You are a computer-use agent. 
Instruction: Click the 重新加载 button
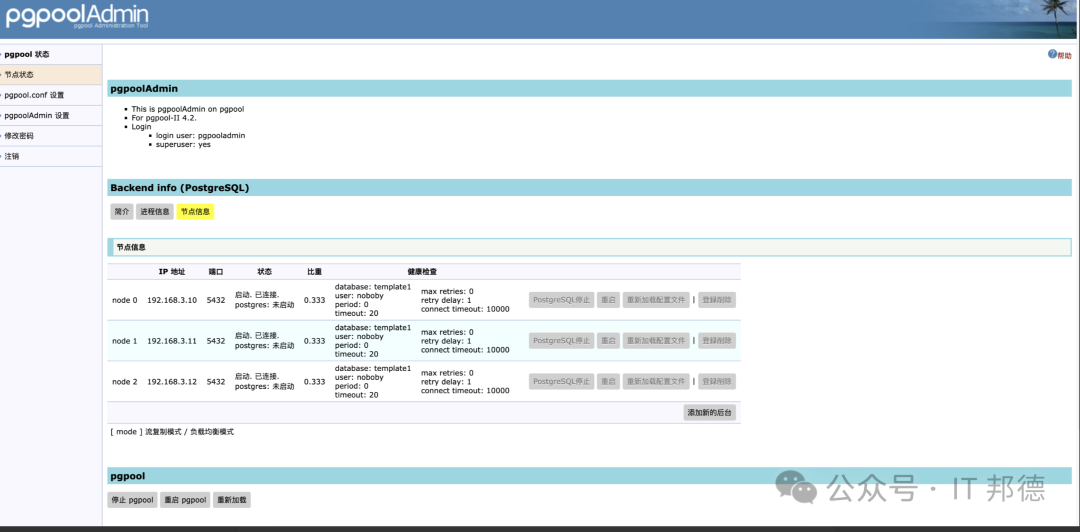click(231, 500)
